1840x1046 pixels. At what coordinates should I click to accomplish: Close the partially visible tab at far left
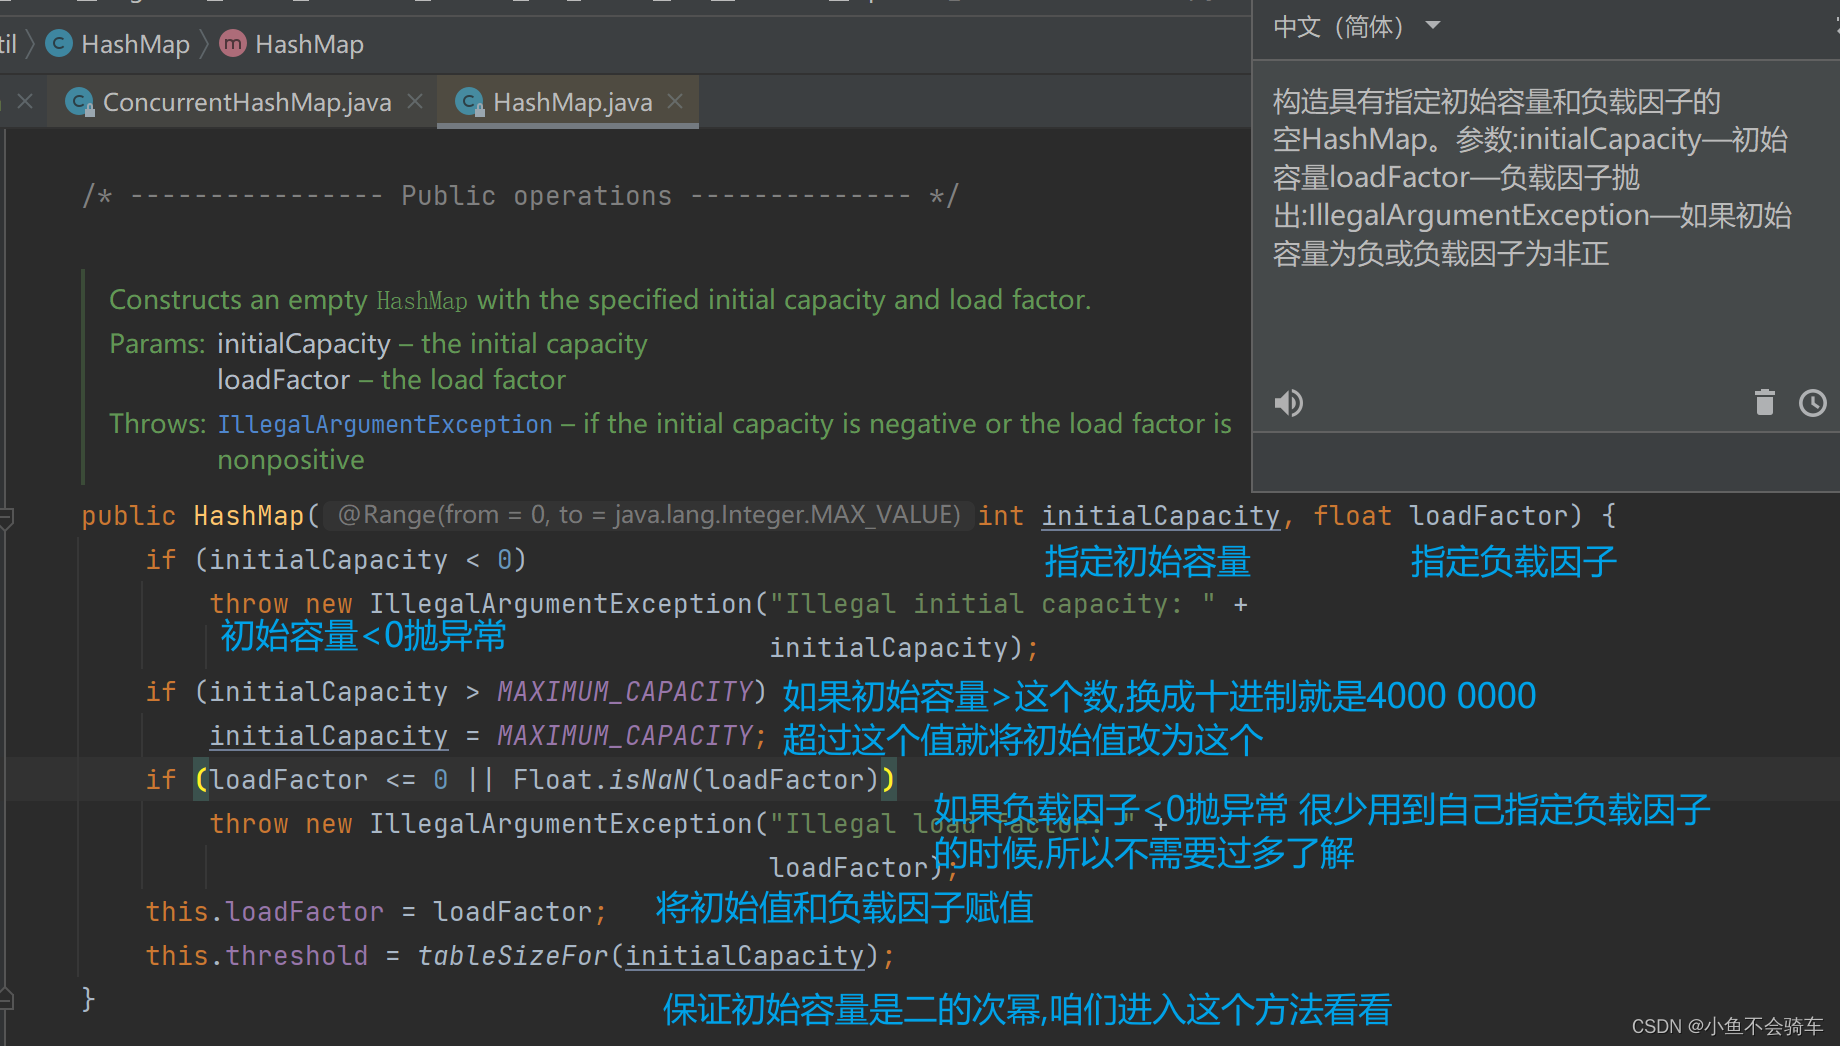(25, 101)
